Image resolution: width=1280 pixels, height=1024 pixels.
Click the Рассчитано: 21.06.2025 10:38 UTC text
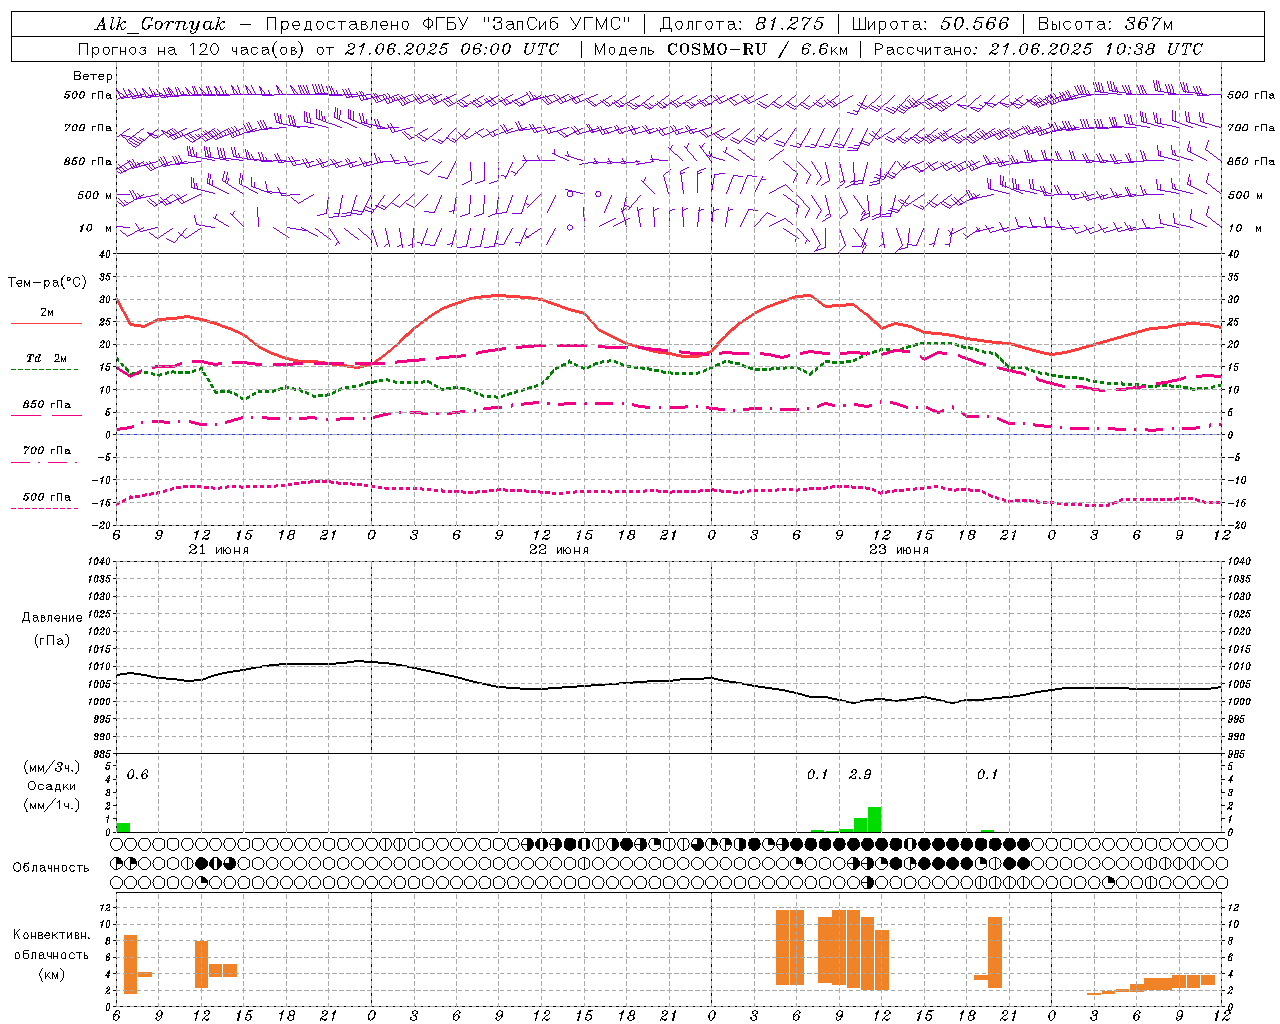[x=1039, y=49]
